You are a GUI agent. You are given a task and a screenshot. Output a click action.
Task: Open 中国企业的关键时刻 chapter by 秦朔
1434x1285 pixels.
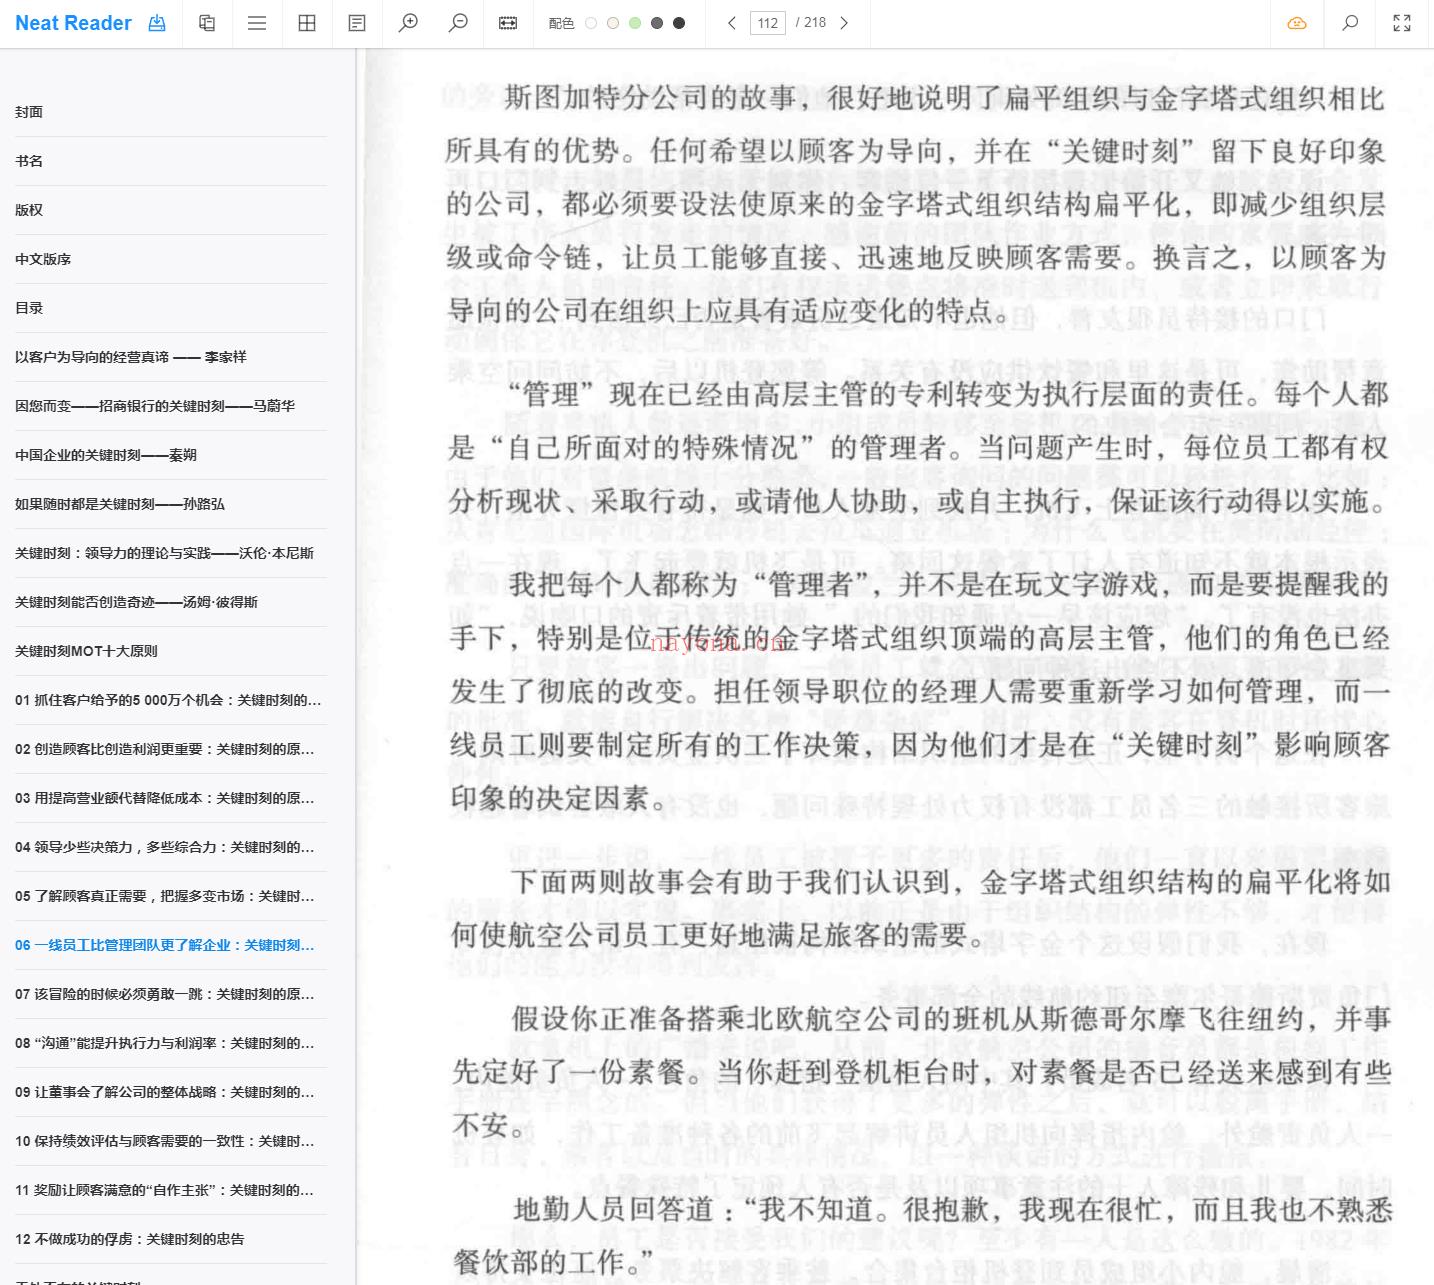click(x=171, y=455)
